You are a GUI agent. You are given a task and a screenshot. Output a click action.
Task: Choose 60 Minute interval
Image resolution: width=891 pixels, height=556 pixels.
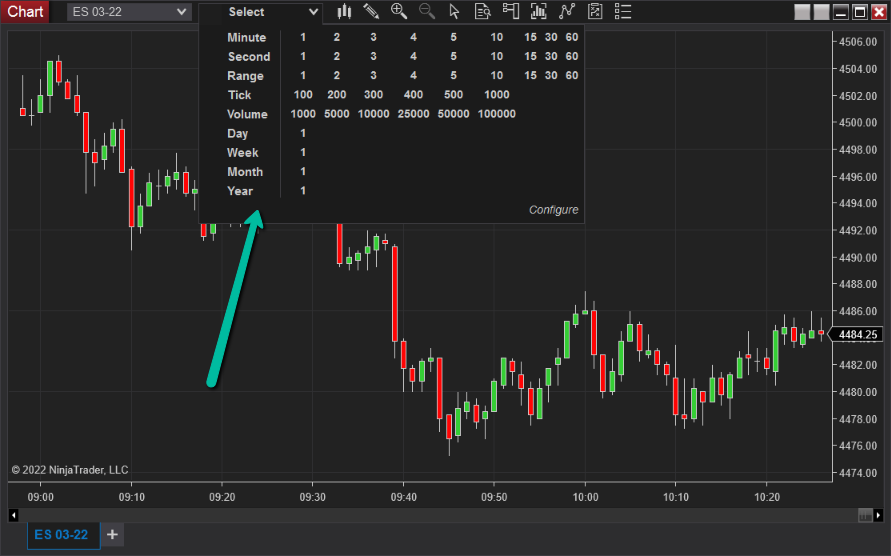[x=572, y=37]
